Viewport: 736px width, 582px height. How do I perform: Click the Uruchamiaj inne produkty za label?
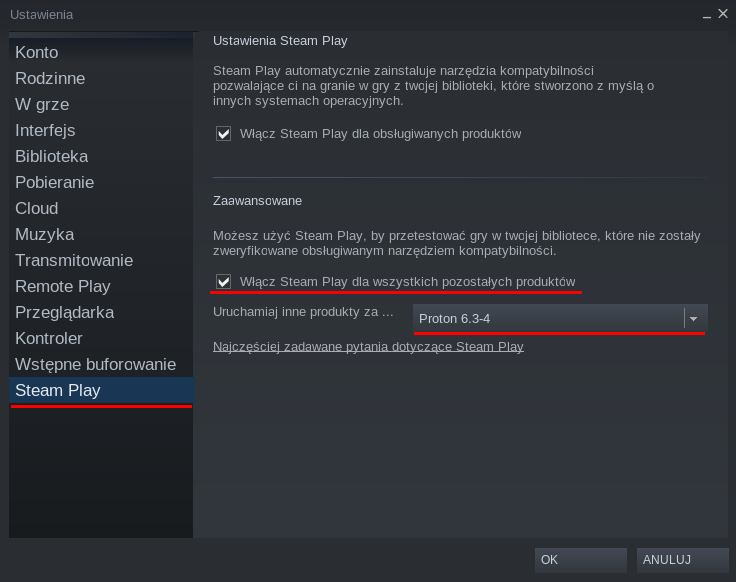click(303, 312)
